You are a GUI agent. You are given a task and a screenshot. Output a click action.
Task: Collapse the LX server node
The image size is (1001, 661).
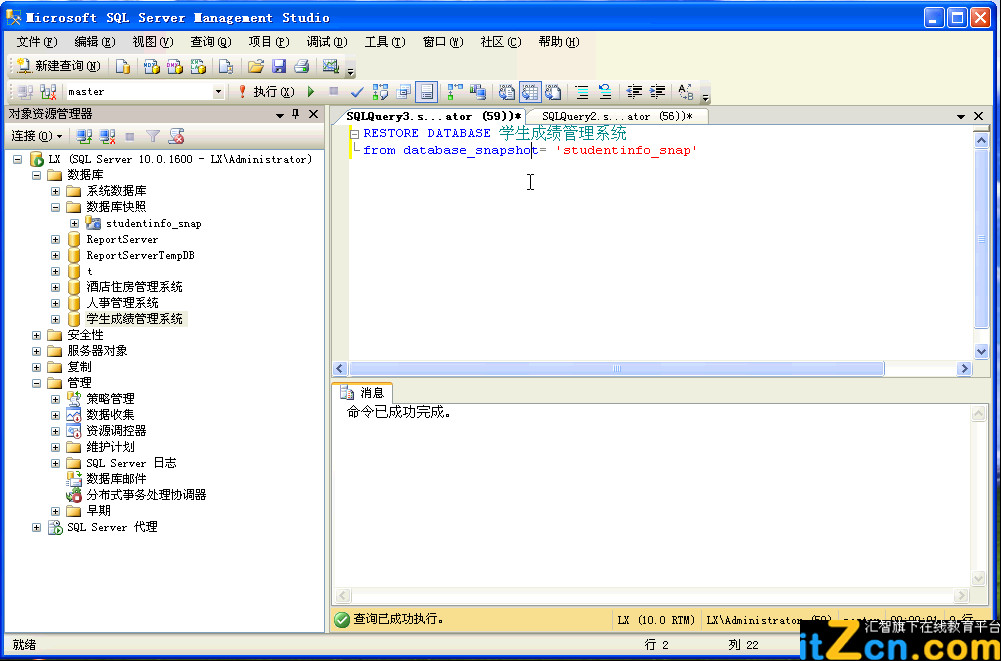click(17, 159)
